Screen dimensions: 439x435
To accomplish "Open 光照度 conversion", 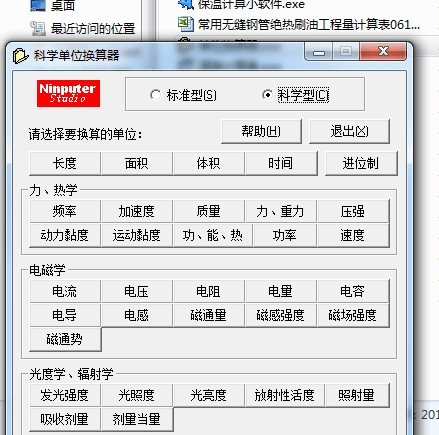I will tap(137, 395).
